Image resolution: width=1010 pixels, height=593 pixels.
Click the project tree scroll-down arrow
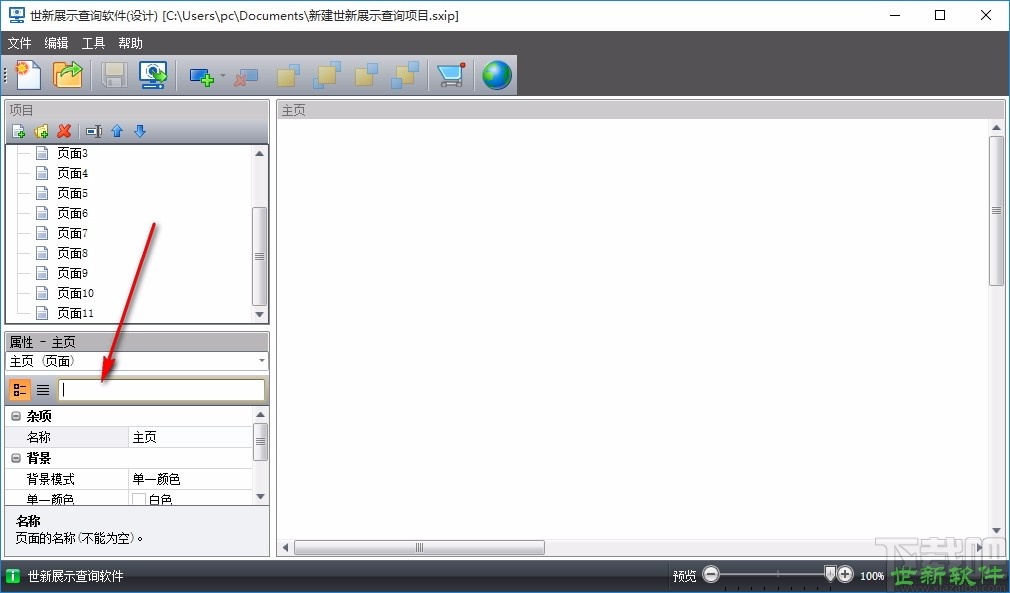(260, 314)
